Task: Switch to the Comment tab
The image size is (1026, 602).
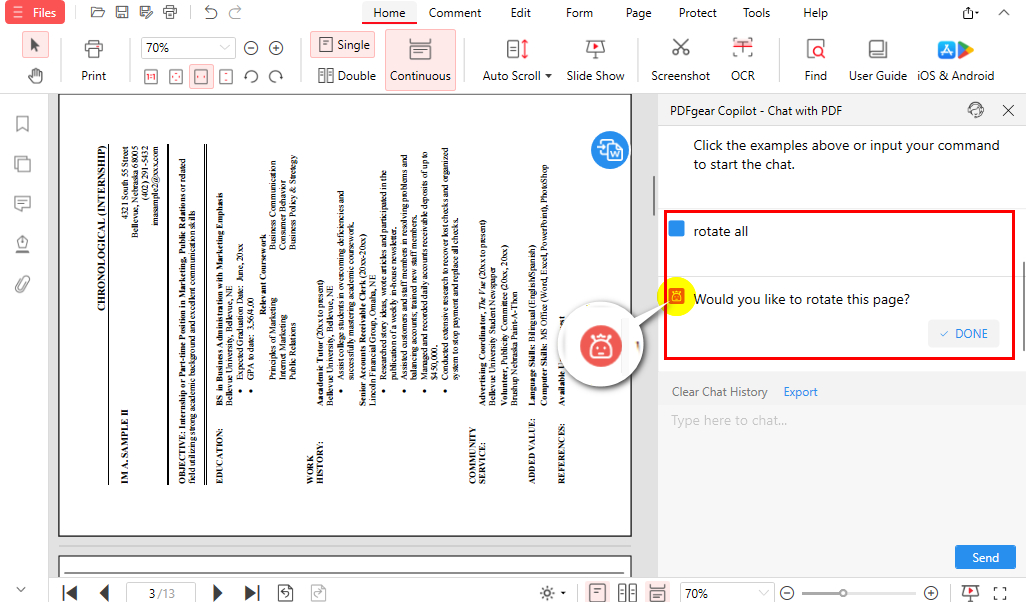Action: (x=455, y=13)
